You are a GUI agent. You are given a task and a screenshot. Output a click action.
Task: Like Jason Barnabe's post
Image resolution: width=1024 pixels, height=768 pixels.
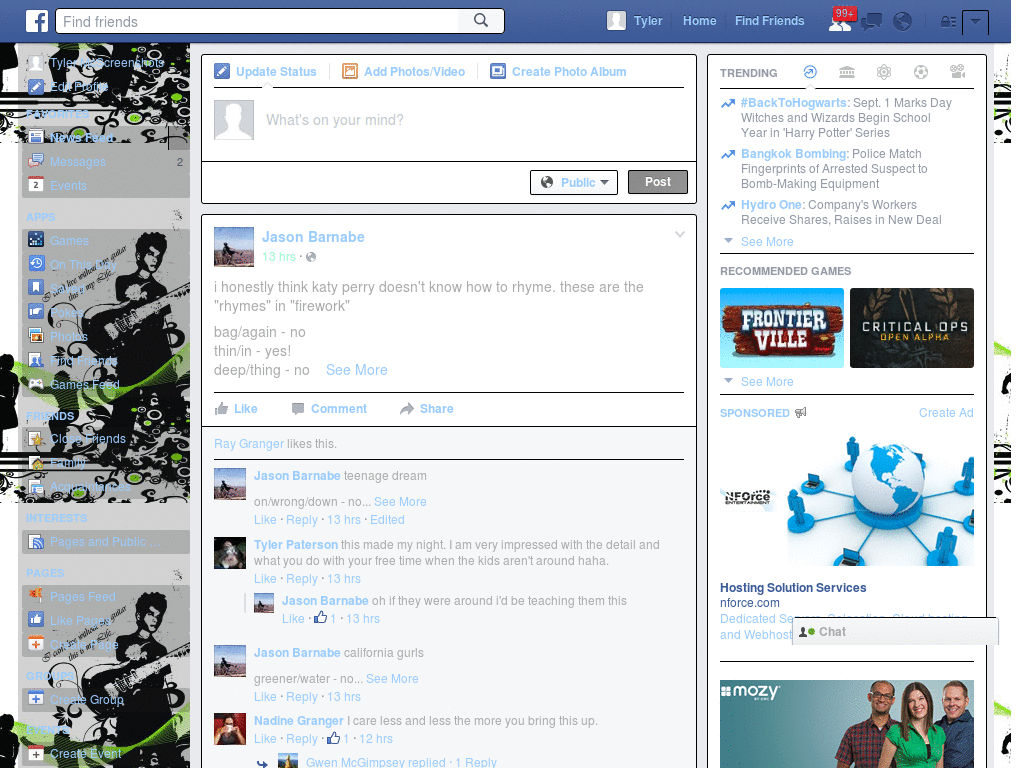236,409
